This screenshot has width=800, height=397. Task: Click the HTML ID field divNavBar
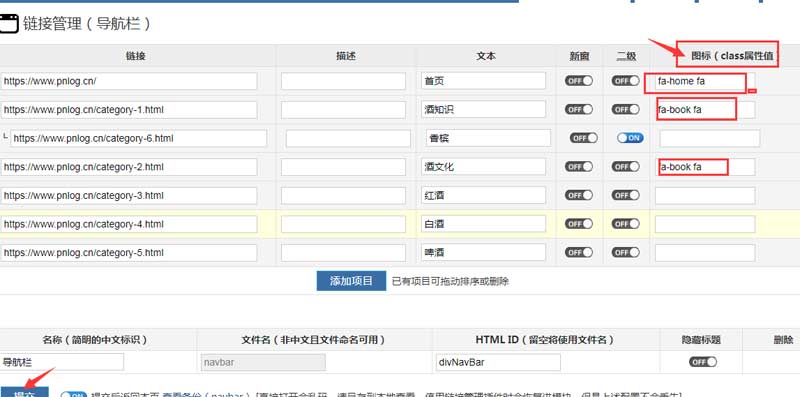(x=498, y=362)
